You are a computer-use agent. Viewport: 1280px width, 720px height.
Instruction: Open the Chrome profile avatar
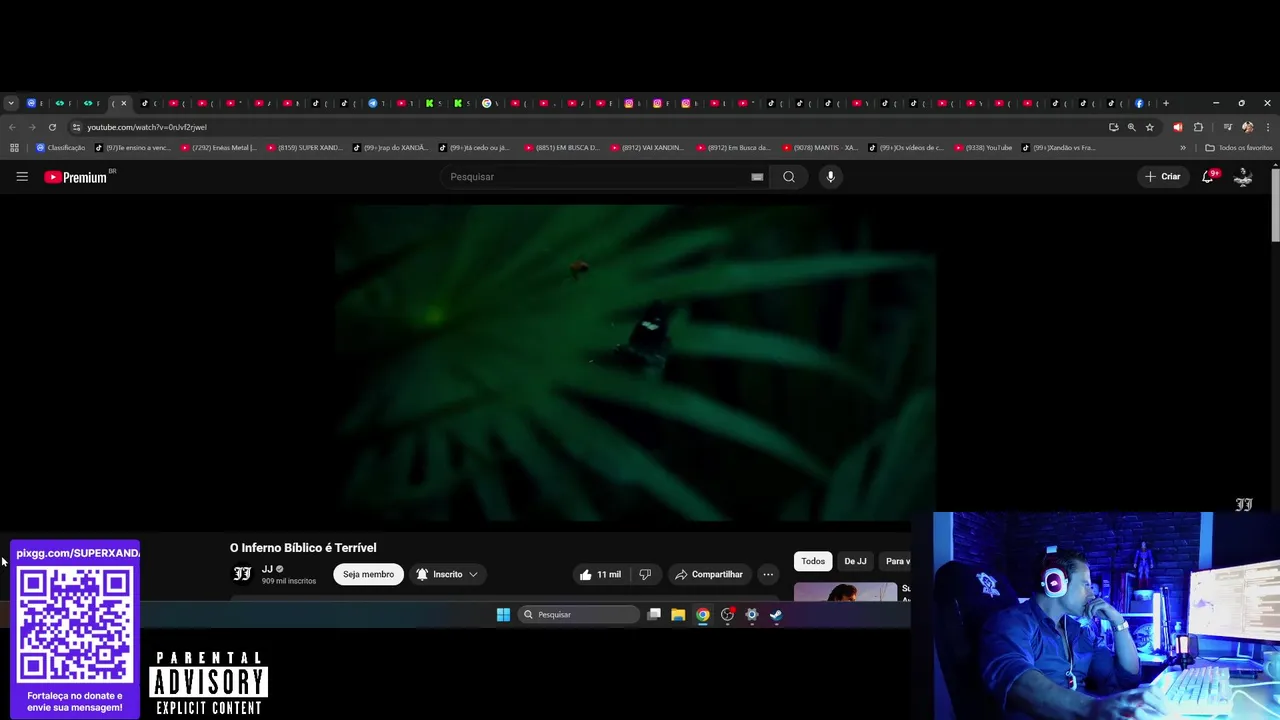[x=1247, y=127]
